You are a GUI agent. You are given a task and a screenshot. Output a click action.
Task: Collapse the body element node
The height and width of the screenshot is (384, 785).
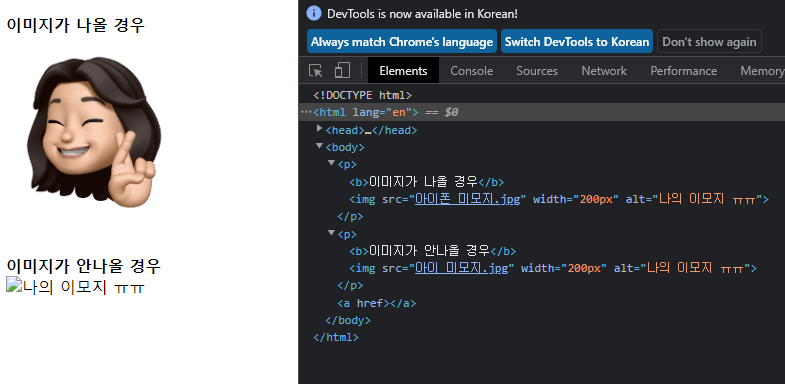click(319, 146)
